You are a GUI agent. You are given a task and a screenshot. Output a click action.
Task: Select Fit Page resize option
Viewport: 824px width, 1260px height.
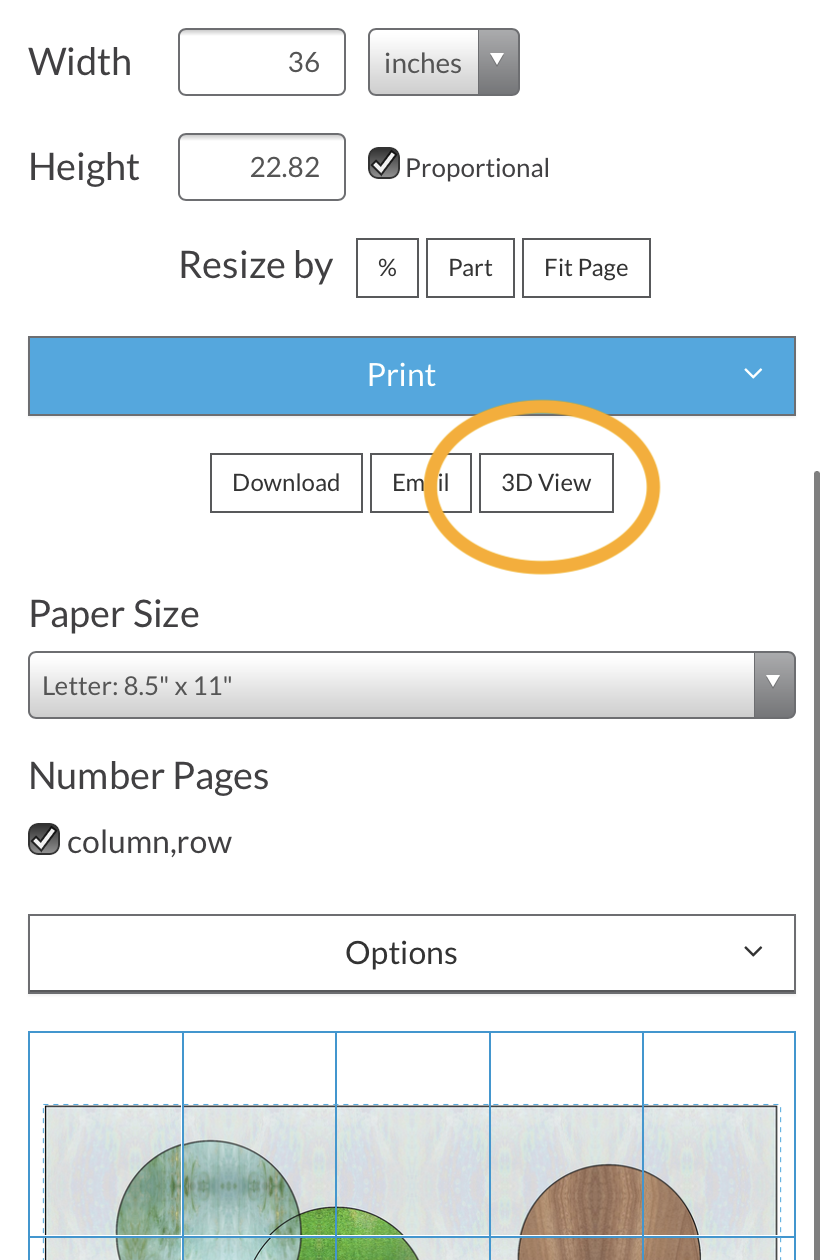point(586,268)
